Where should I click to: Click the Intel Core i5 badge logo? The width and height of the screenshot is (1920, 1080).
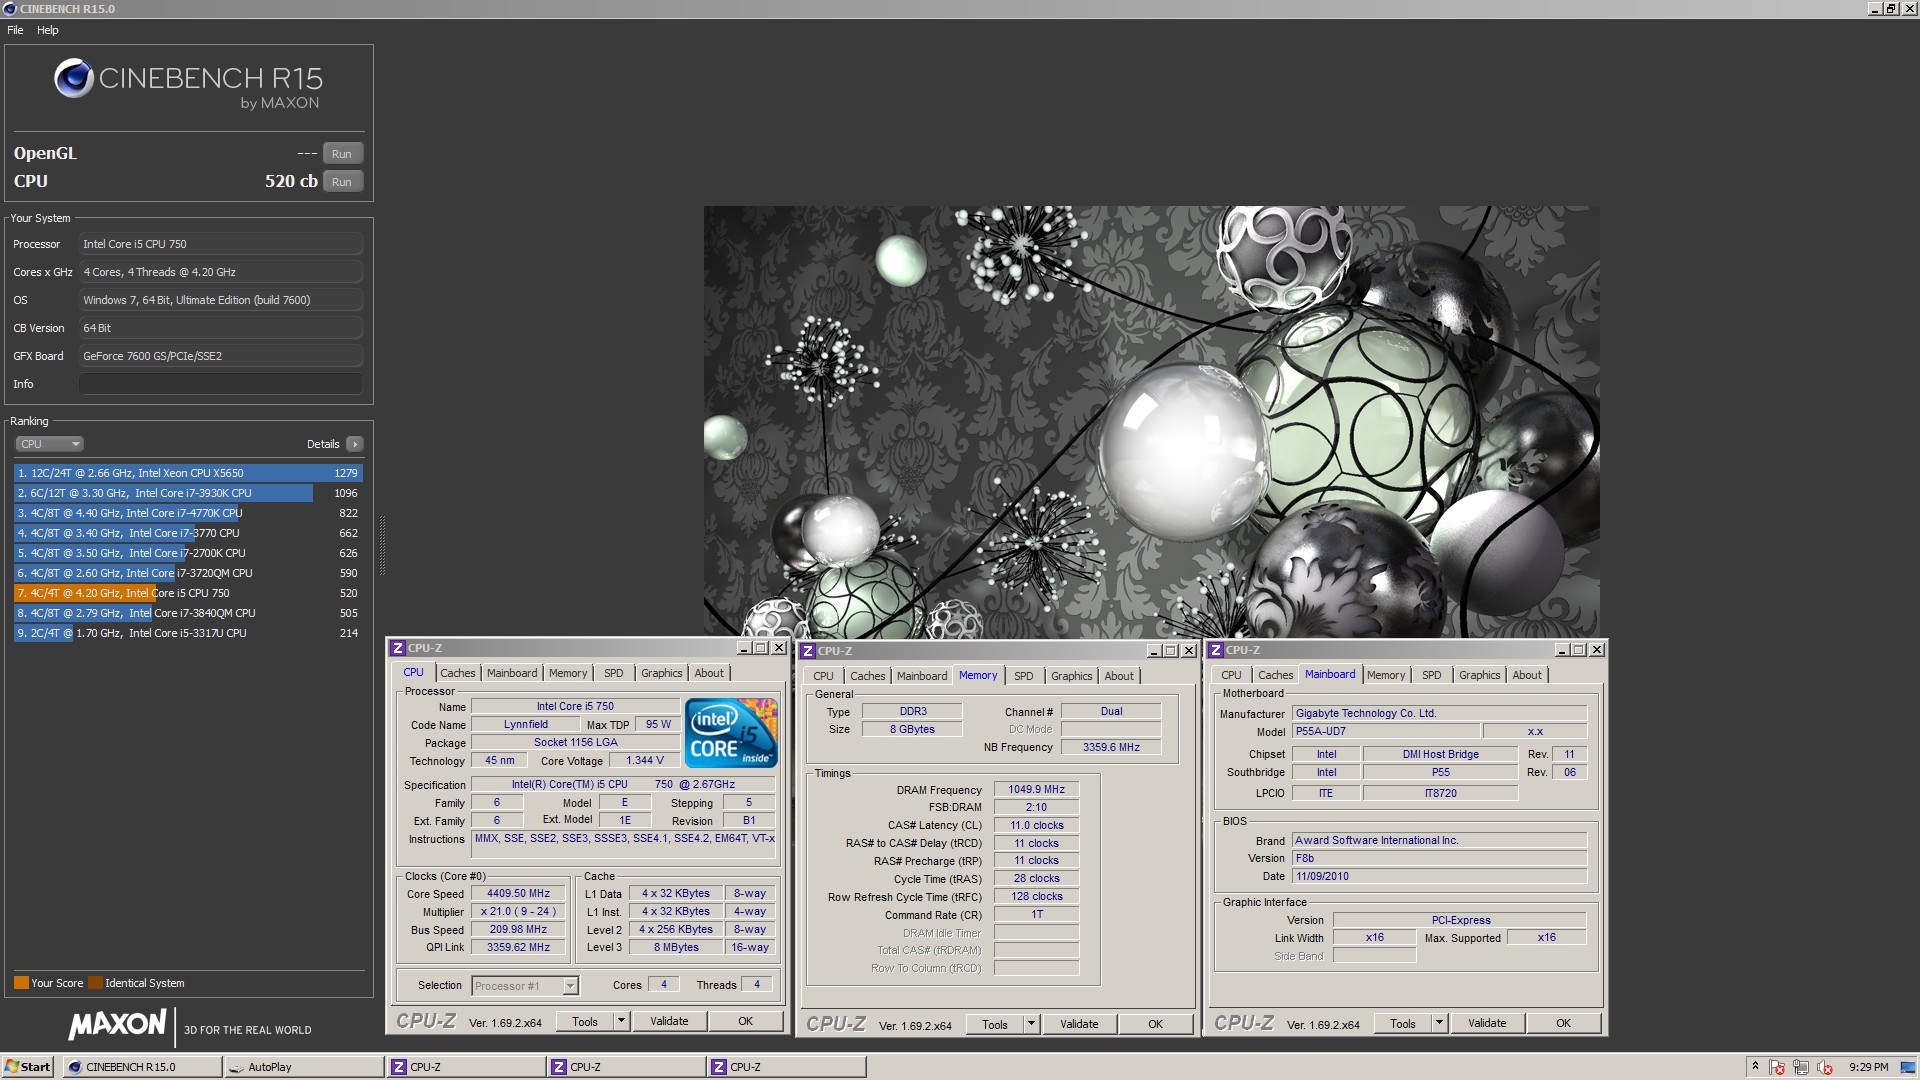(x=731, y=733)
